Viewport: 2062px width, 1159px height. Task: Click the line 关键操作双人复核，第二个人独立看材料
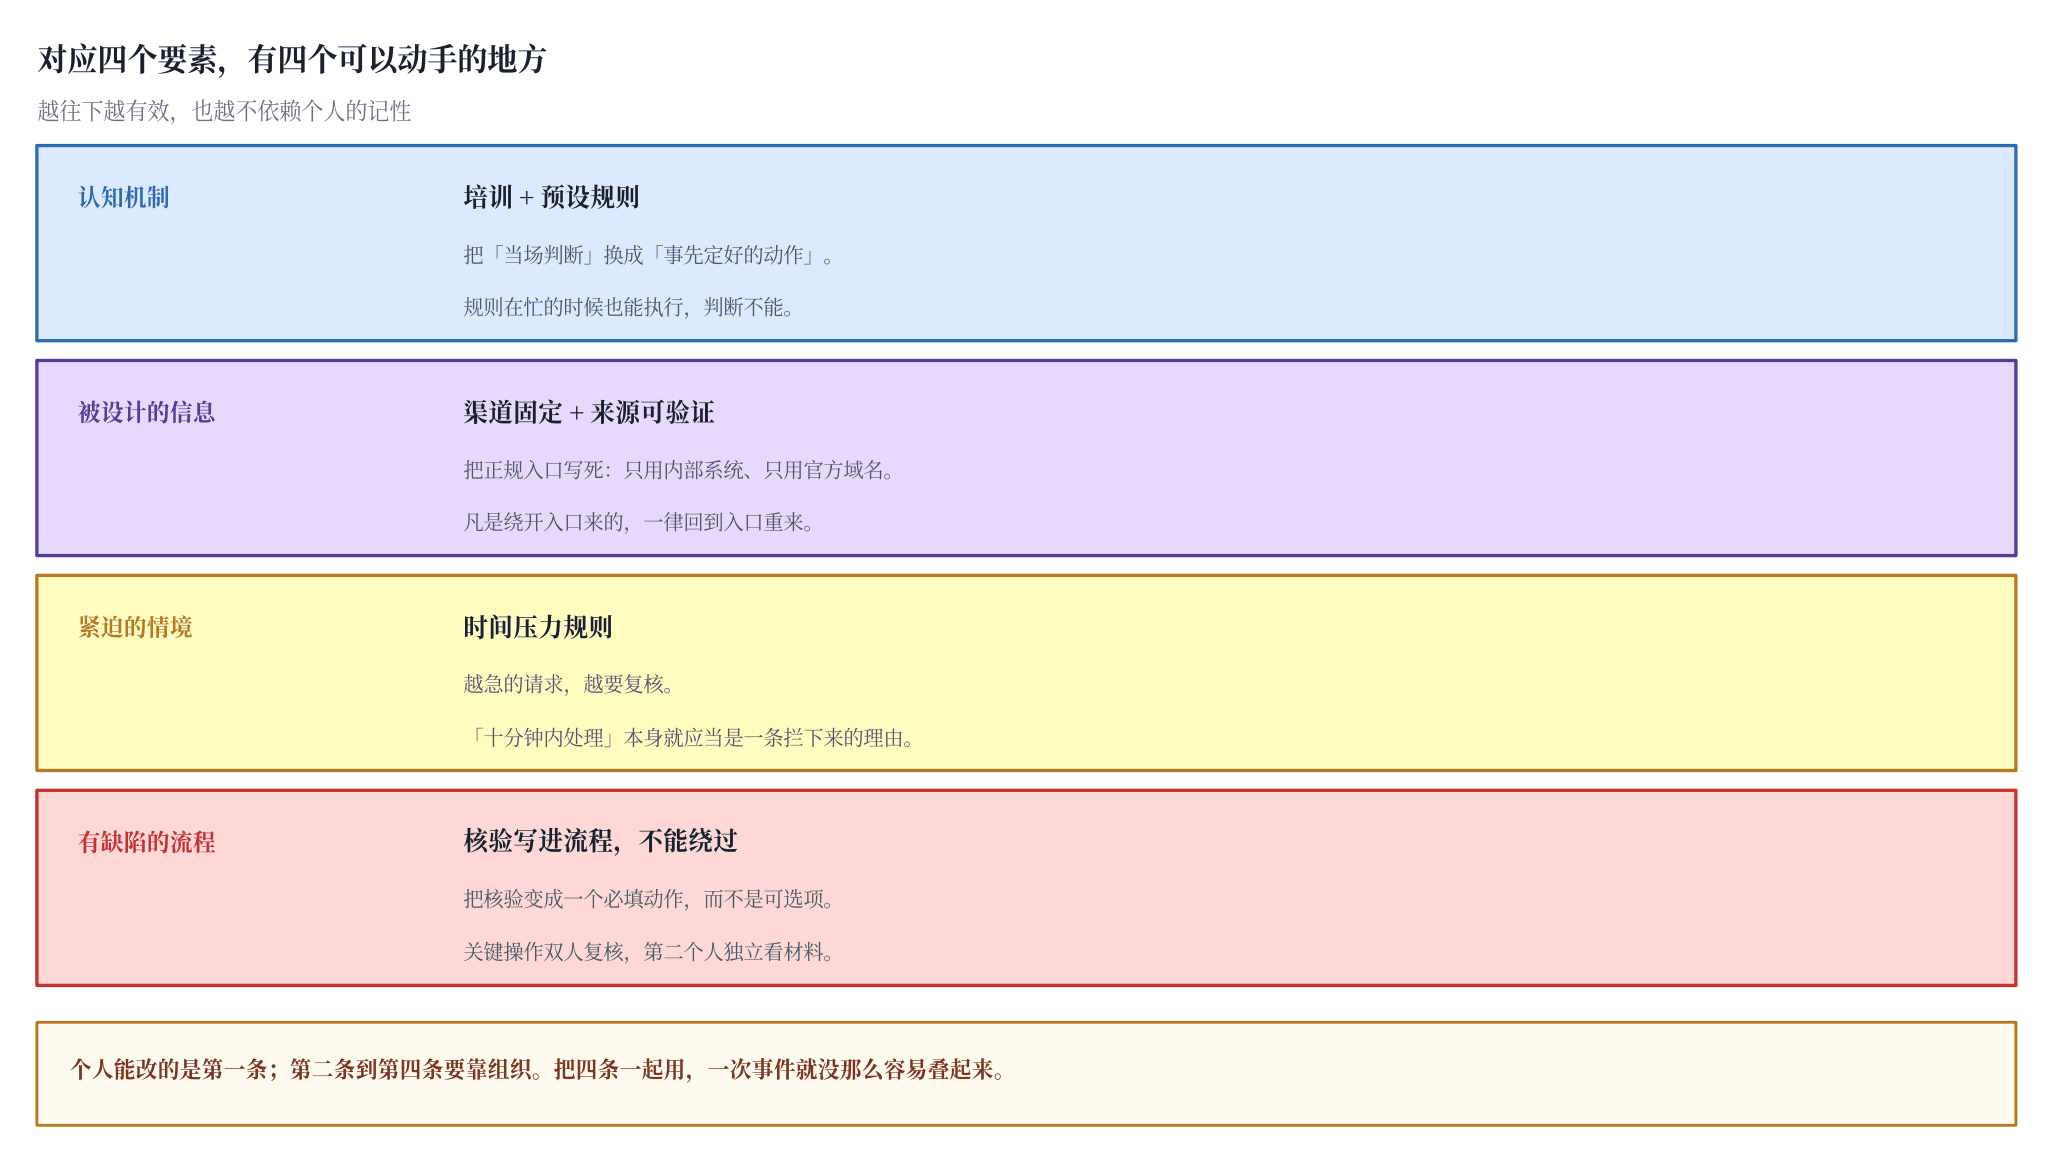coord(649,952)
